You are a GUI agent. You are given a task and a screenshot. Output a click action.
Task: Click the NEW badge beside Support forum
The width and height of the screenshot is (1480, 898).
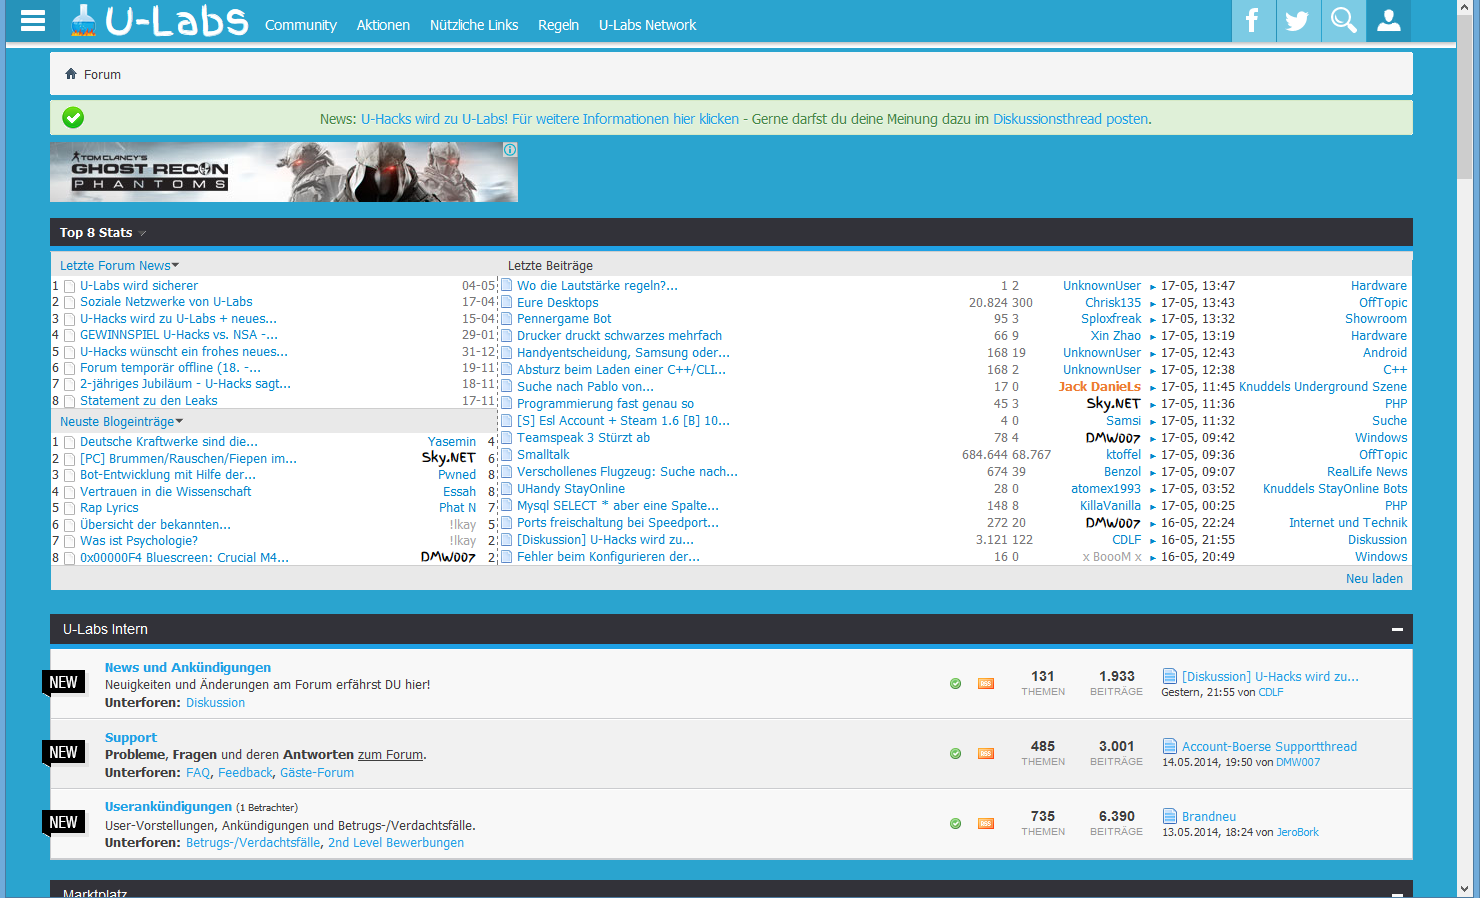[x=63, y=752]
